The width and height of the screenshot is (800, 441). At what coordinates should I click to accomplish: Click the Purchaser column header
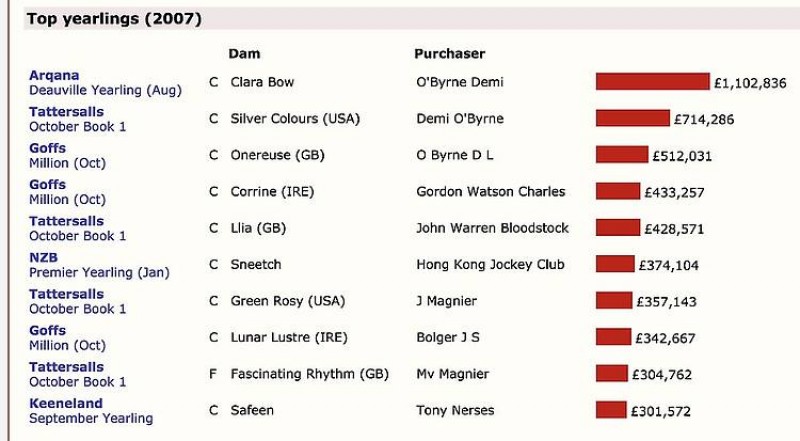tap(449, 53)
